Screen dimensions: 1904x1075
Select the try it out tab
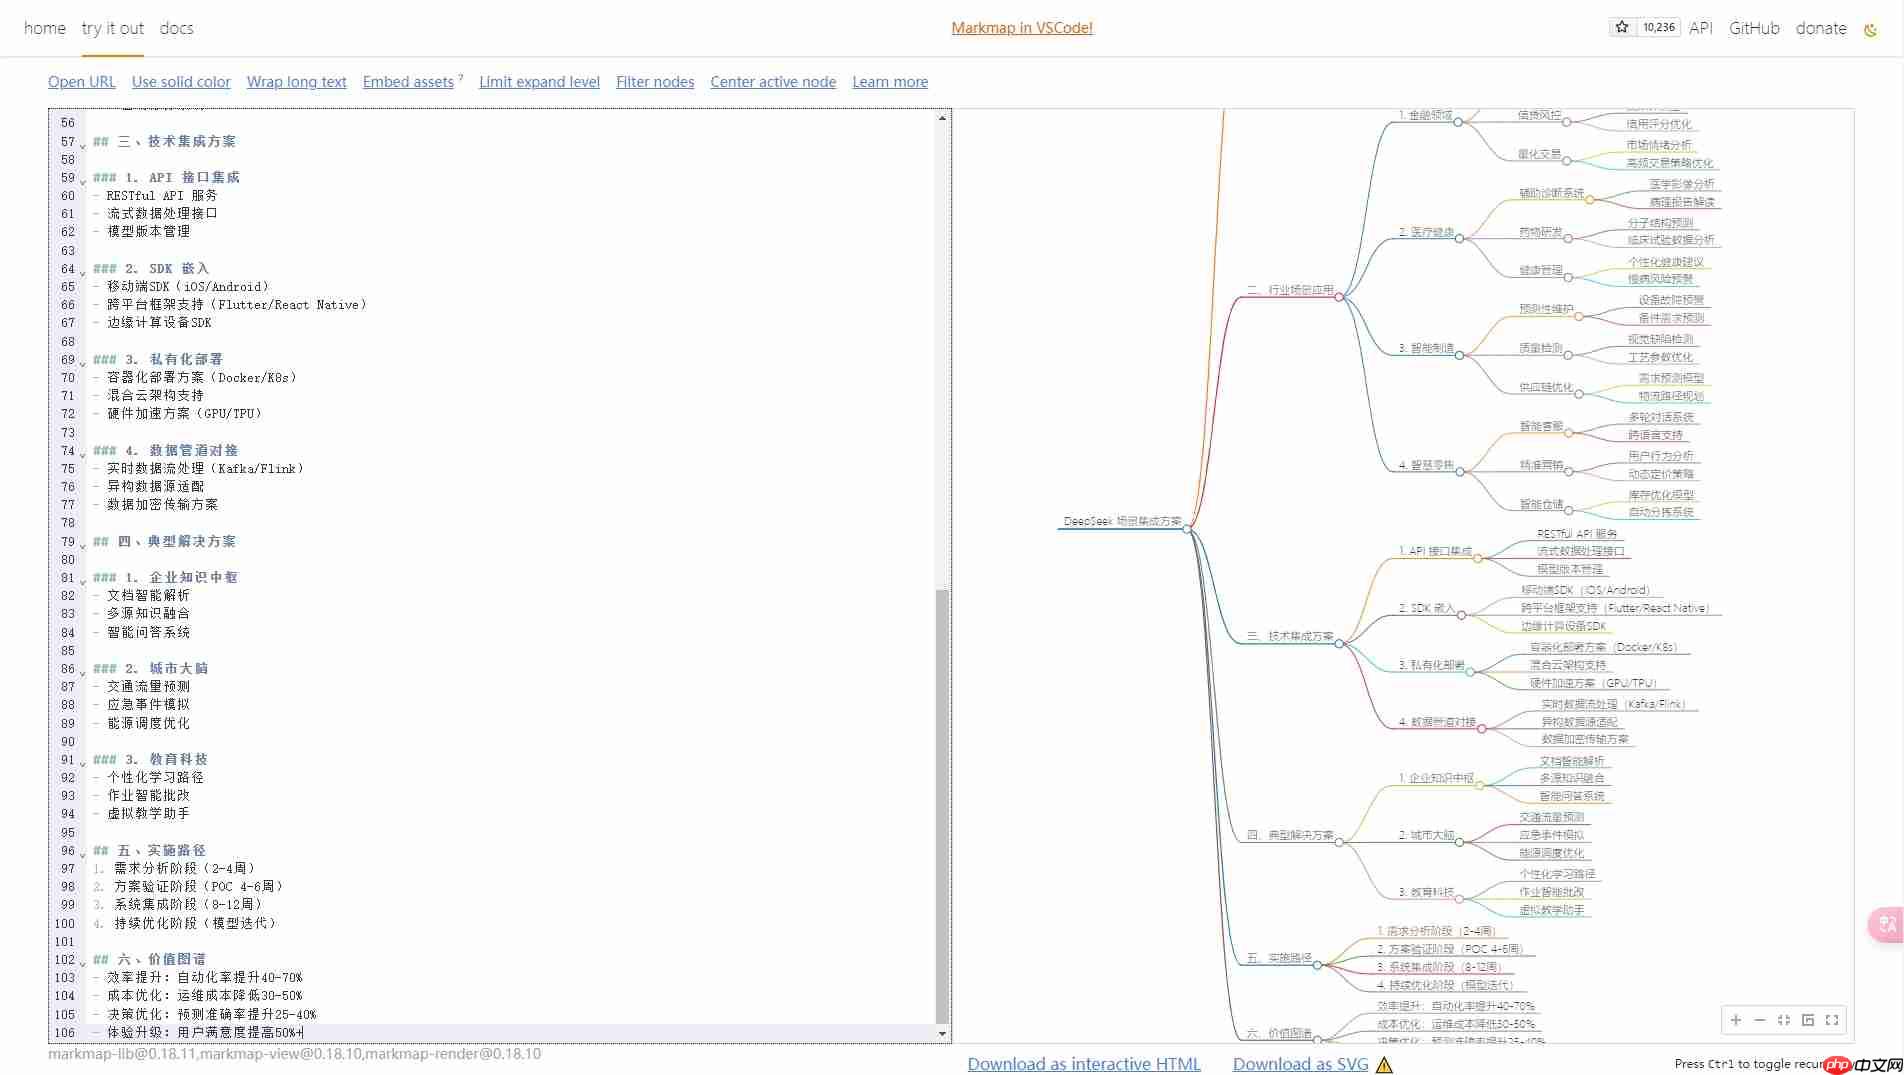(113, 28)
